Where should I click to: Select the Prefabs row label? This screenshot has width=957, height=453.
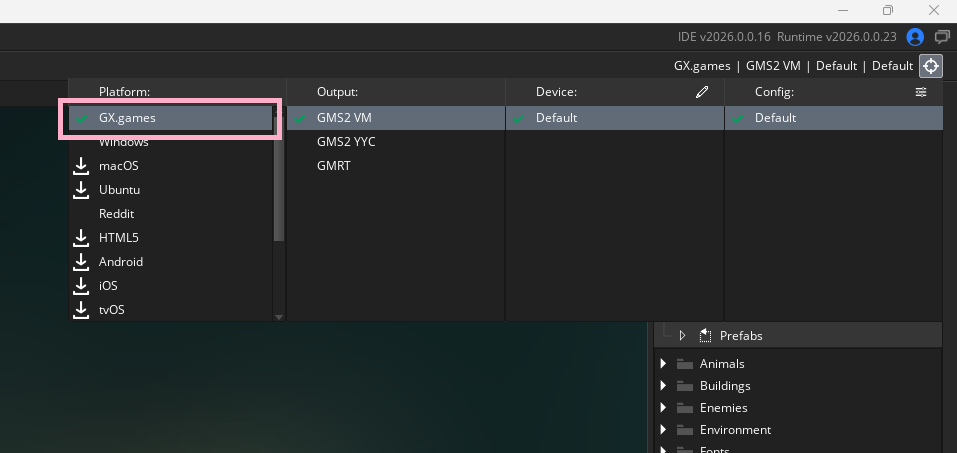pyautogui.click(x=741, y=335)
